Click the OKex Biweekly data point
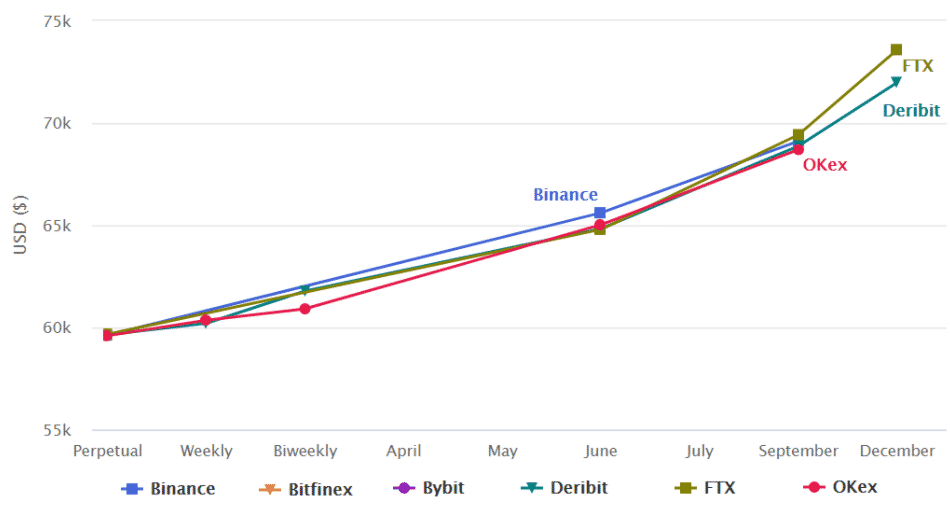Image resolution: width=950 pixels, height=512 pixels. point(305,308)
